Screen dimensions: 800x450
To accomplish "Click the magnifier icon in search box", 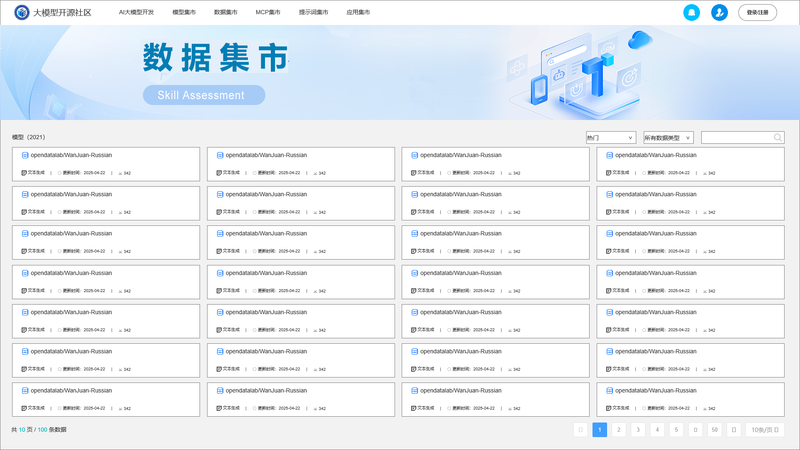I will coord(778,137).
